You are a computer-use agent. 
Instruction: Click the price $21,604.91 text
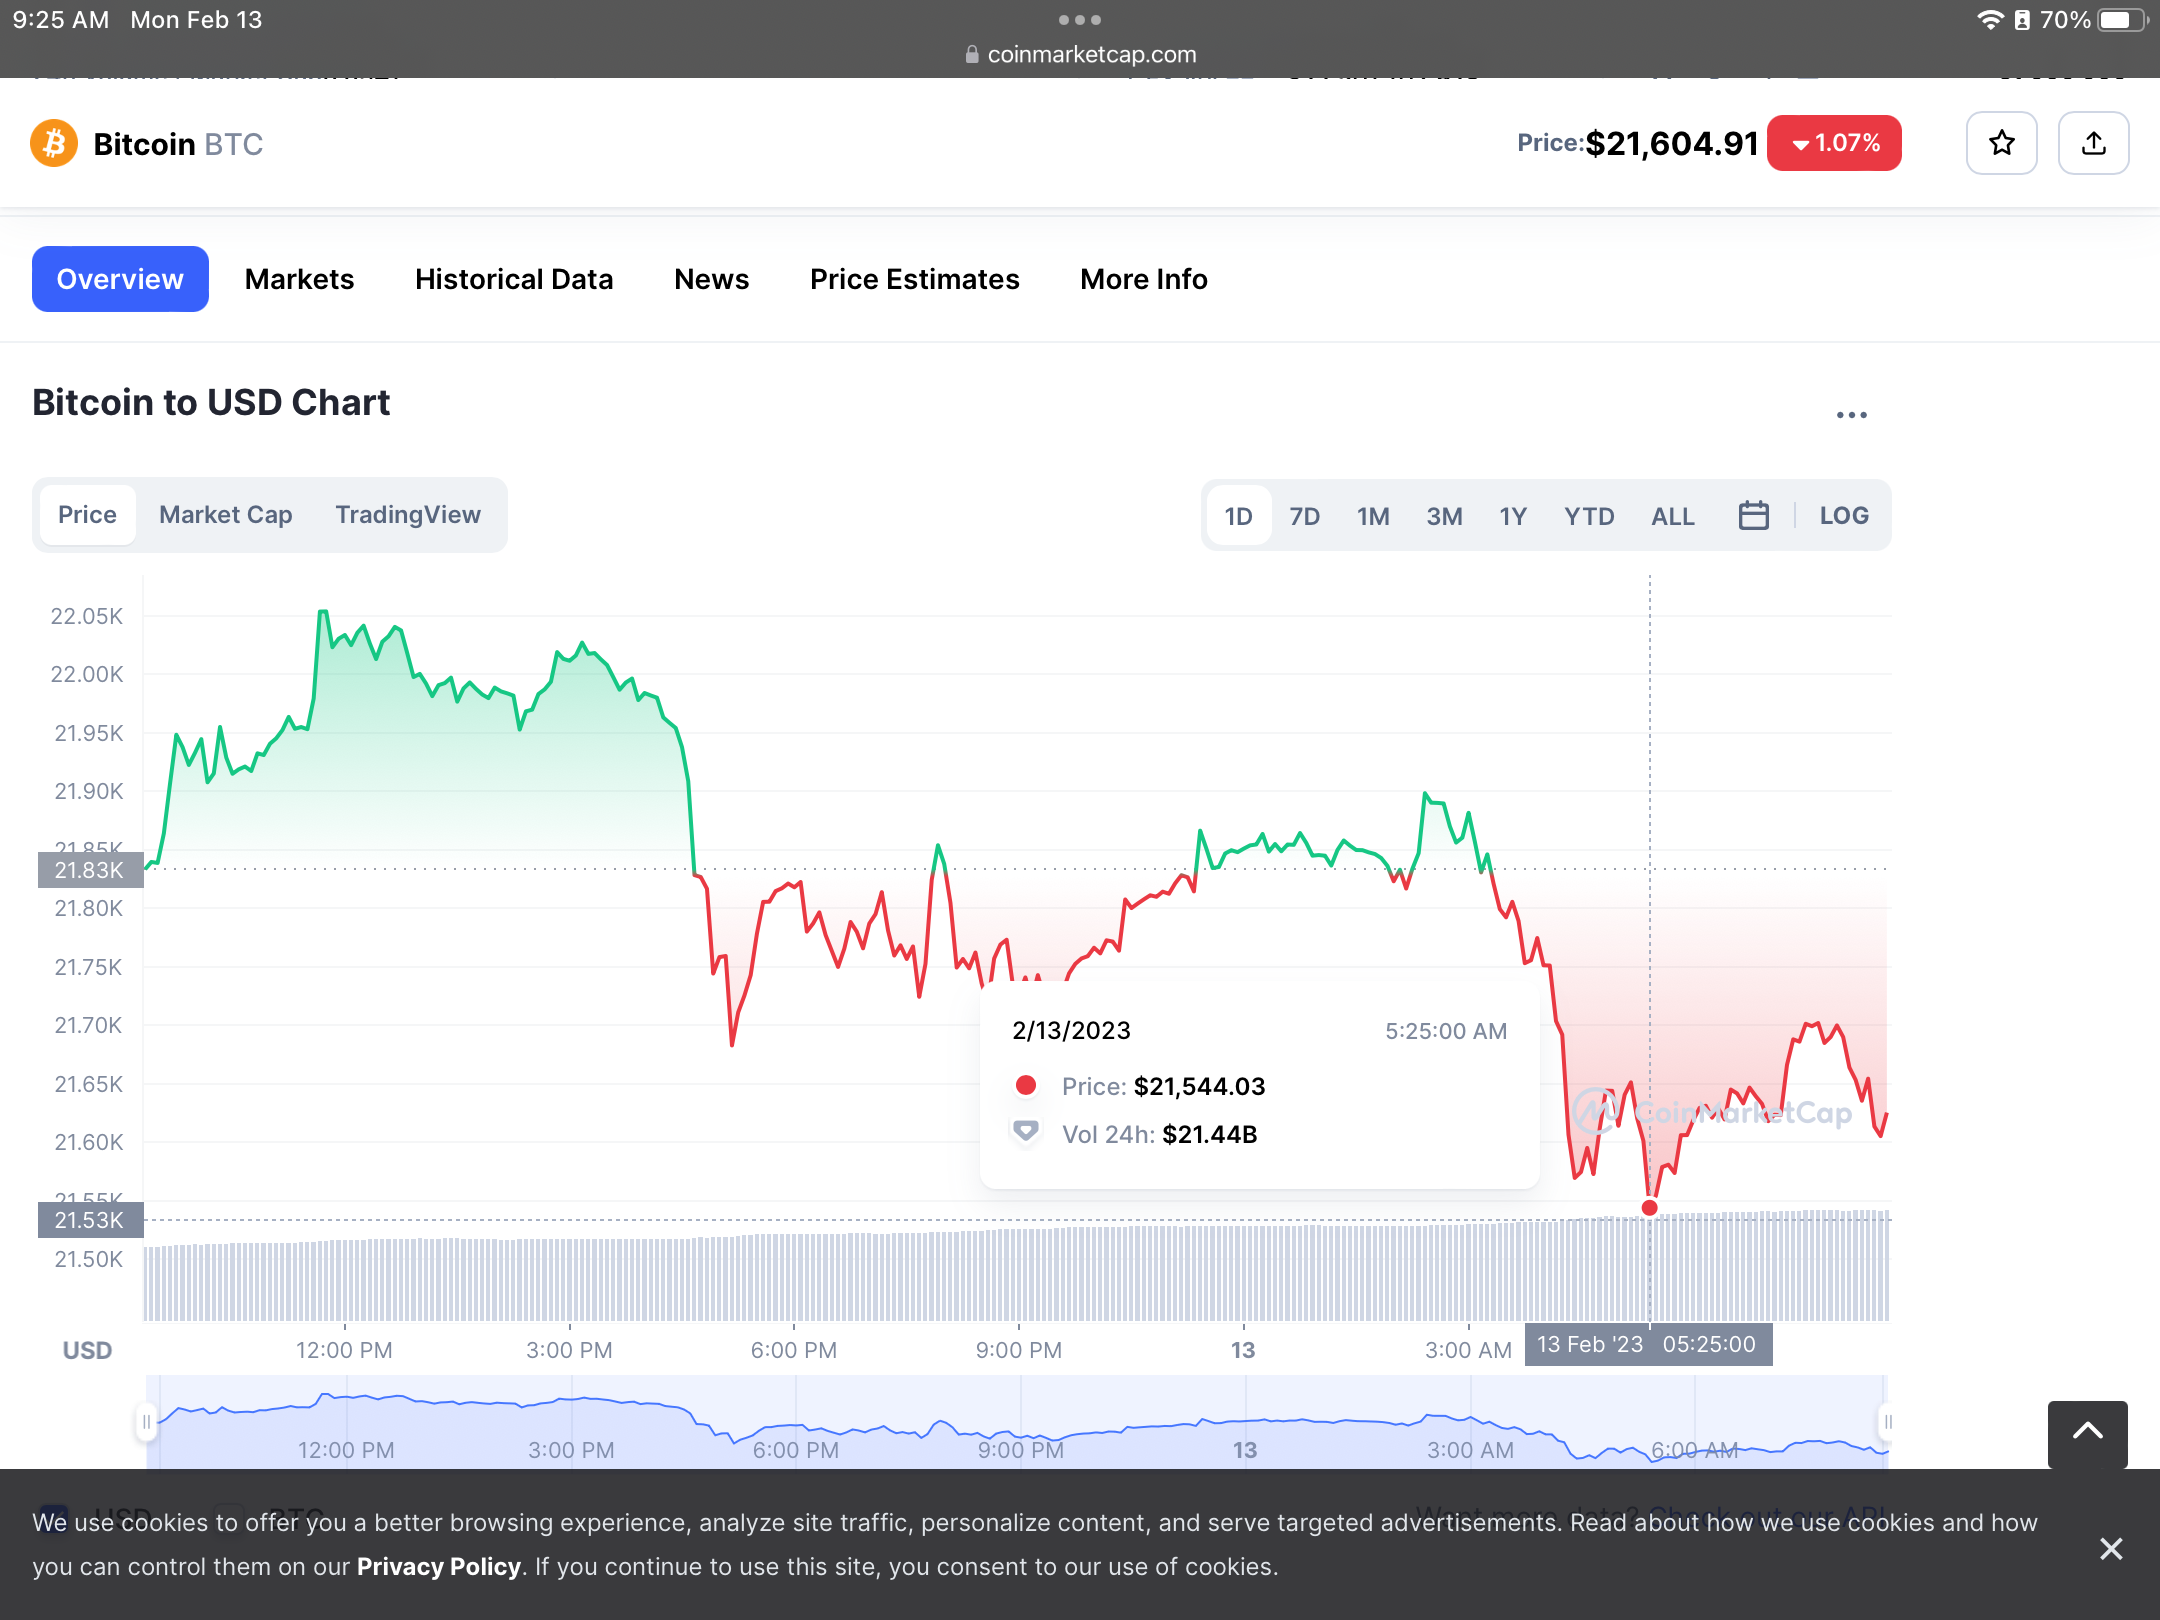tap(1672, 144)
